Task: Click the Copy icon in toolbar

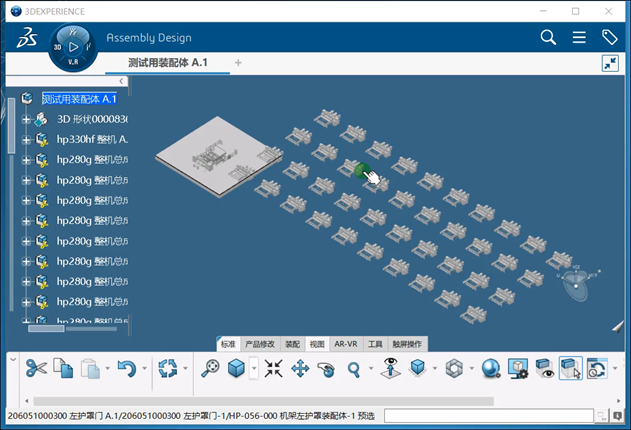Action: point(63,368)
